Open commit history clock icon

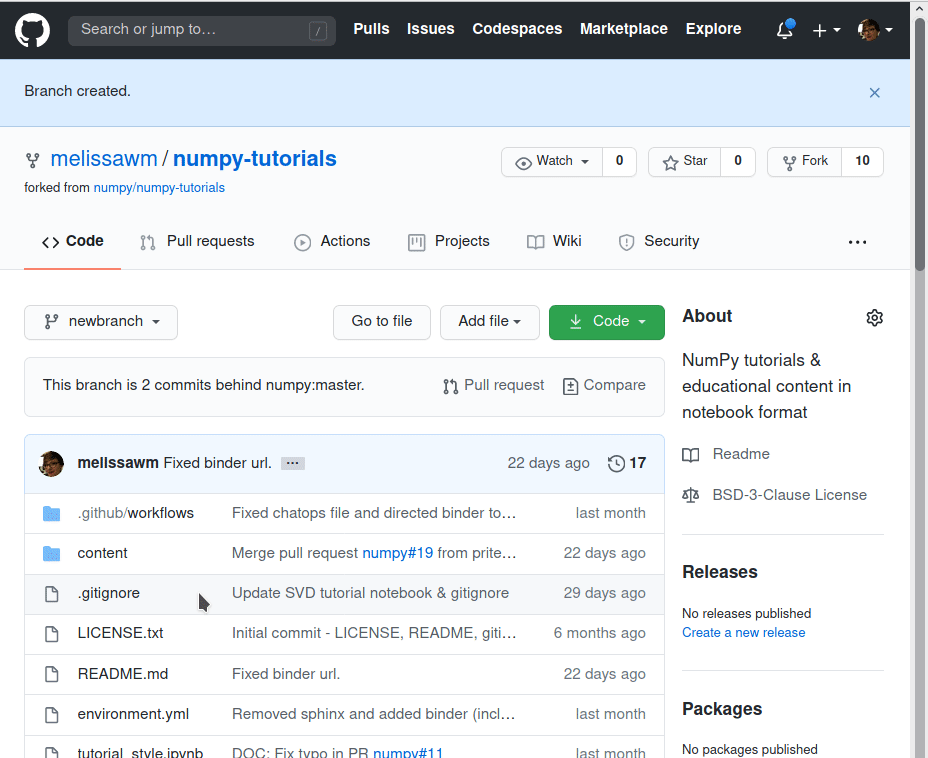pos(616,463)
